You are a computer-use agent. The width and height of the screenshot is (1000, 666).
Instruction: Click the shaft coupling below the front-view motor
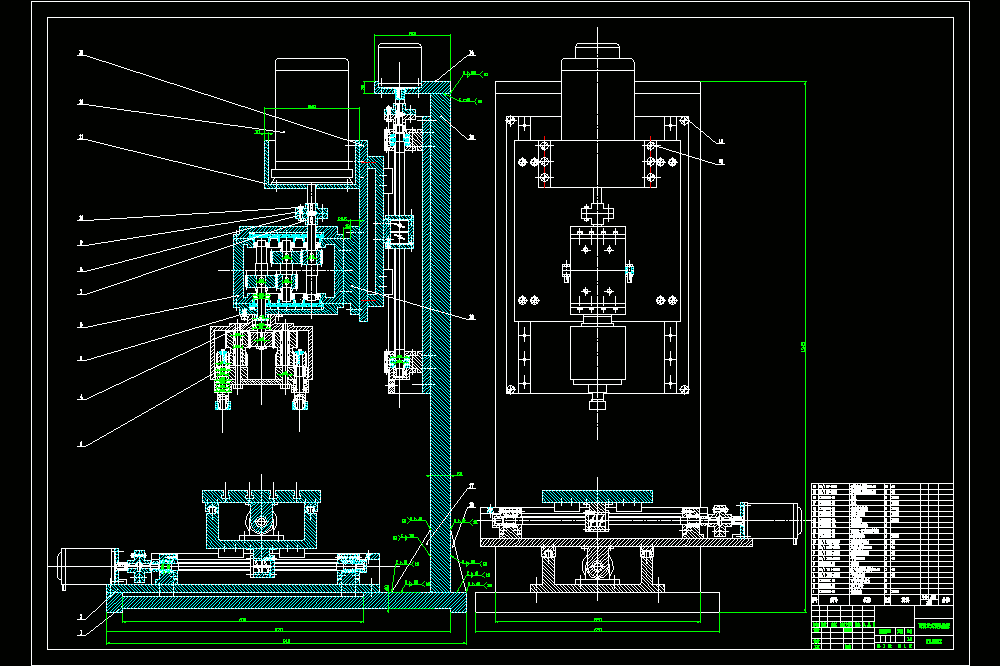point(598,213)
